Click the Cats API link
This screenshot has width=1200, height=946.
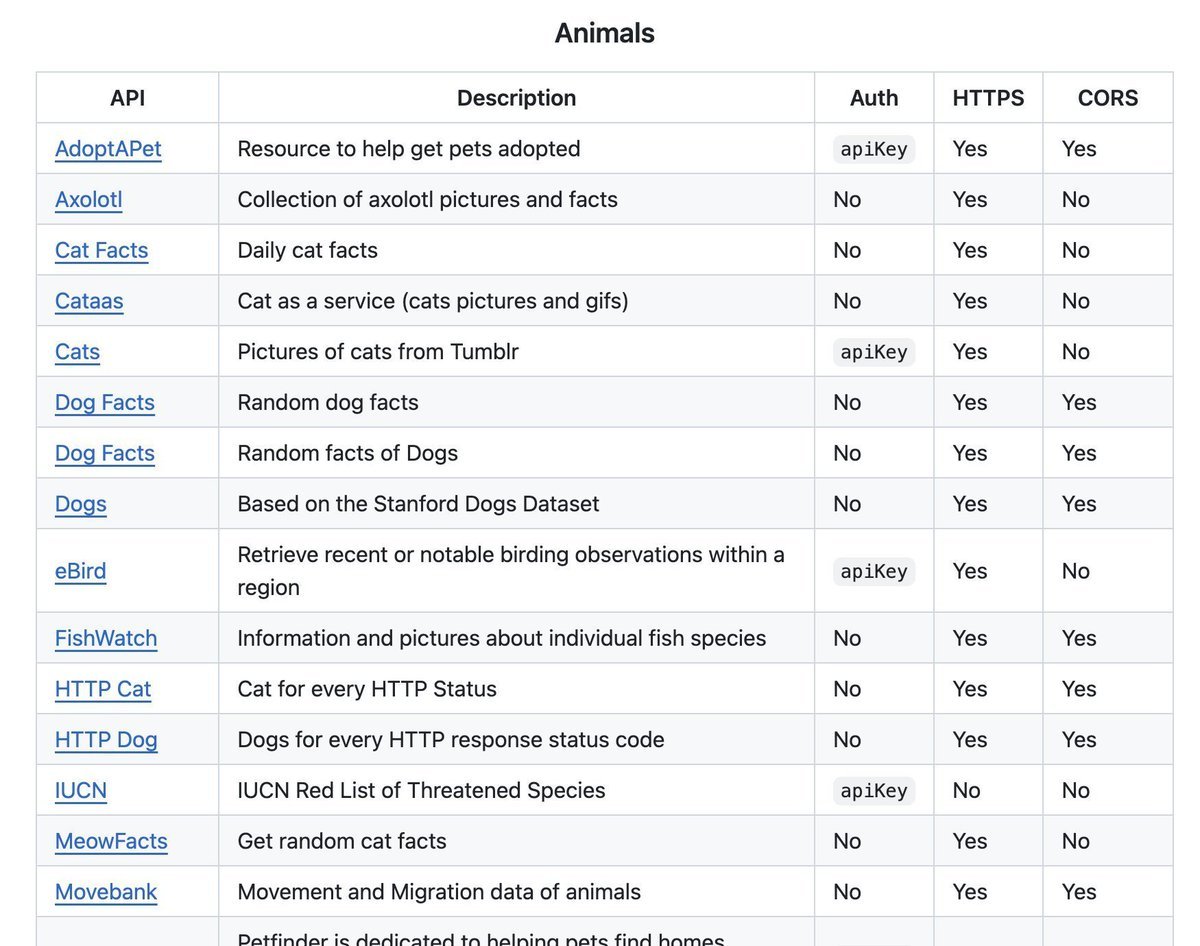coord(78,352)
